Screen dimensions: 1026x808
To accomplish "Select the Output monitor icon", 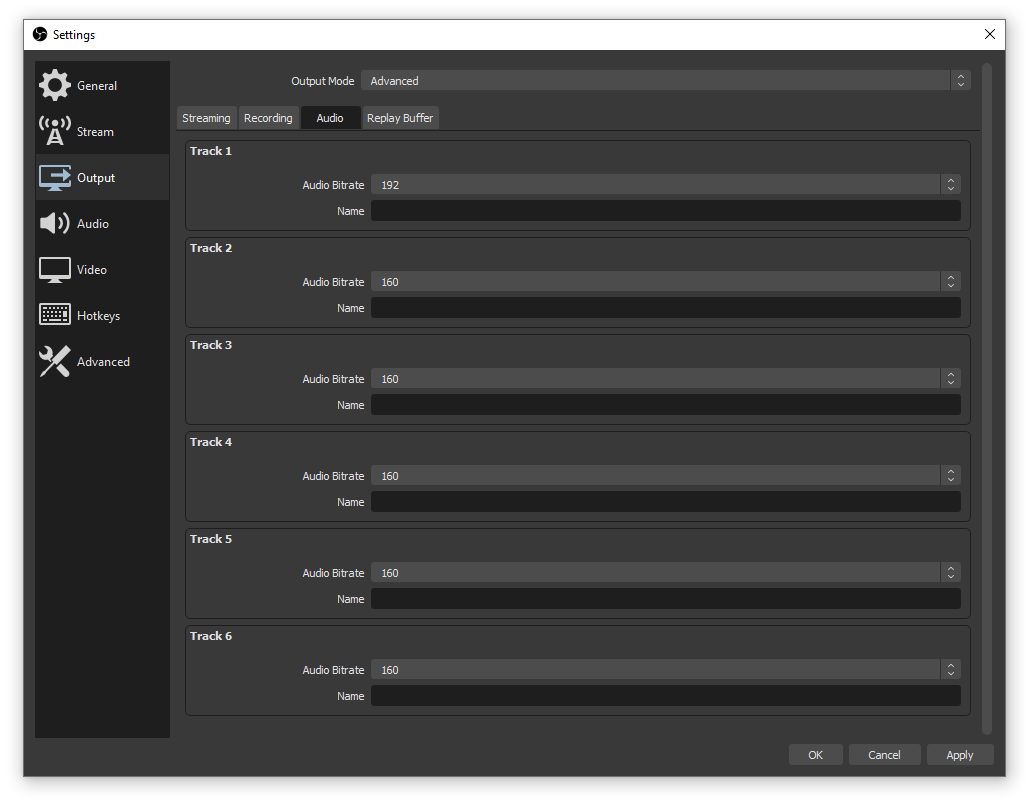I will click(54, 177).
